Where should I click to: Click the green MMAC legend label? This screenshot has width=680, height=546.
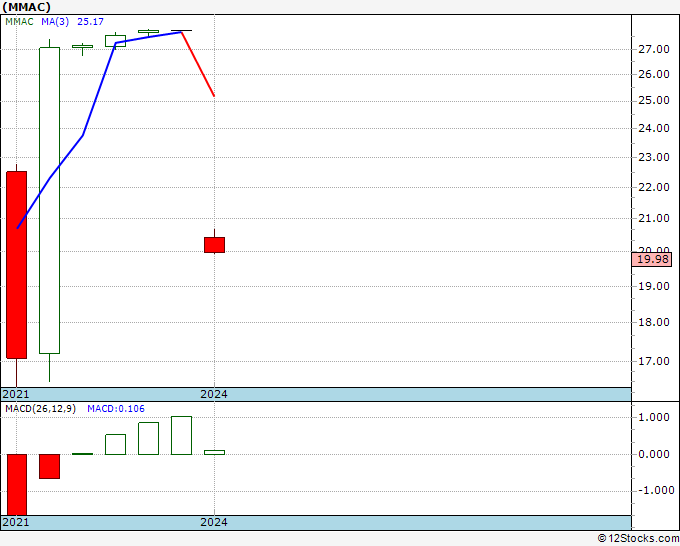[x=19, y=21]
